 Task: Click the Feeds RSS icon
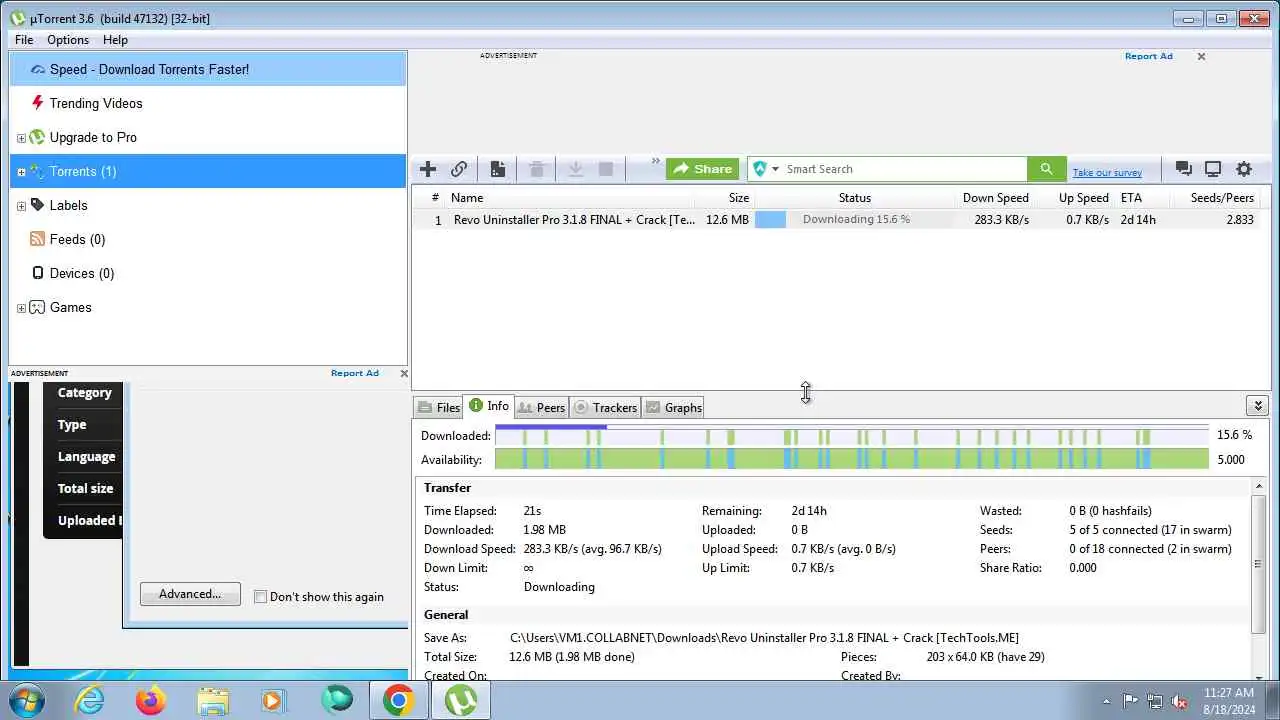point(37,239)
